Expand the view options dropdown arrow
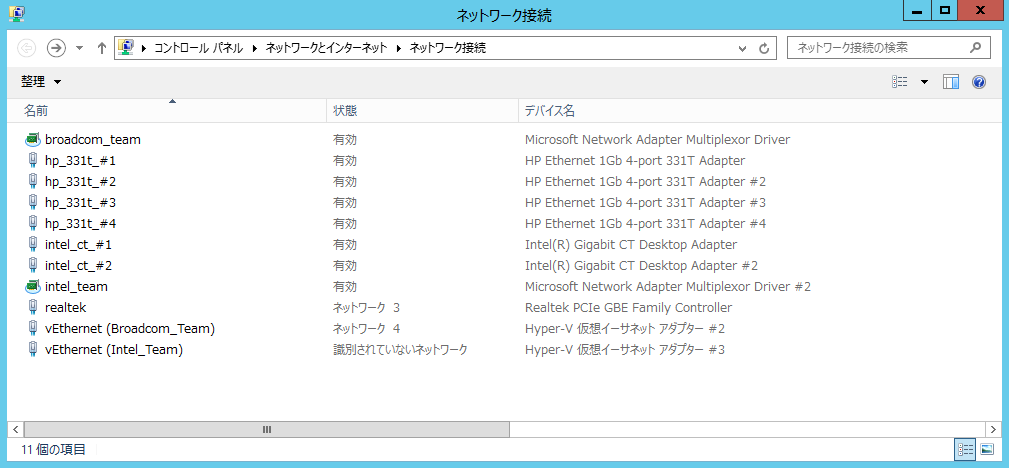The image size is (1009, 468). coord(925,82)
